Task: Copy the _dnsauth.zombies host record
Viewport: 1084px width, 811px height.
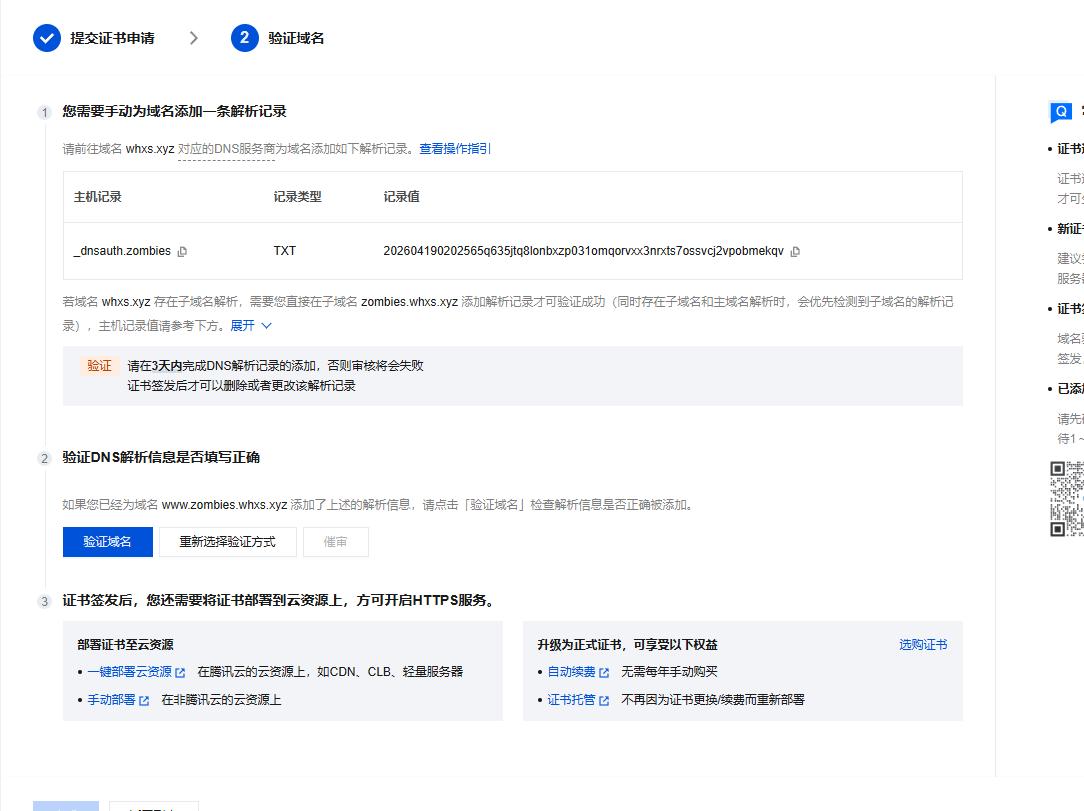Action: tap(183, 252)
